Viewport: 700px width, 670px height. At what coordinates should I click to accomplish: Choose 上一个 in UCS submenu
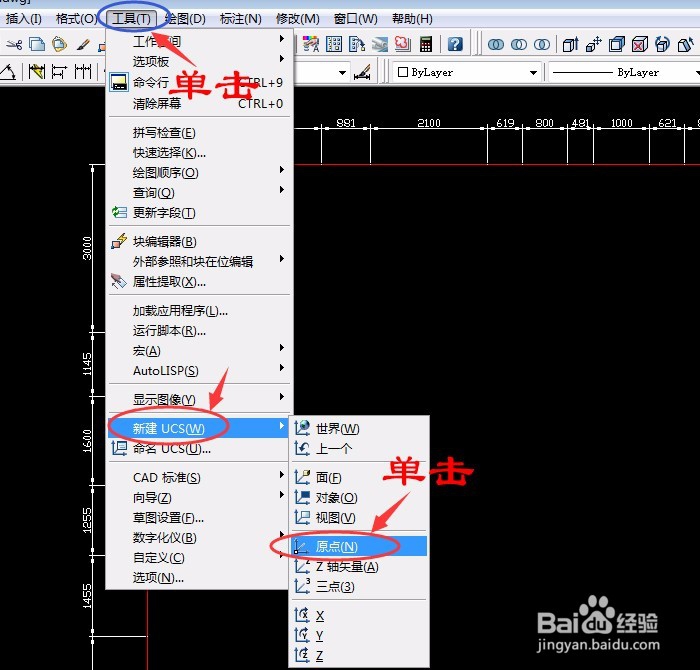tap(359, 448)
